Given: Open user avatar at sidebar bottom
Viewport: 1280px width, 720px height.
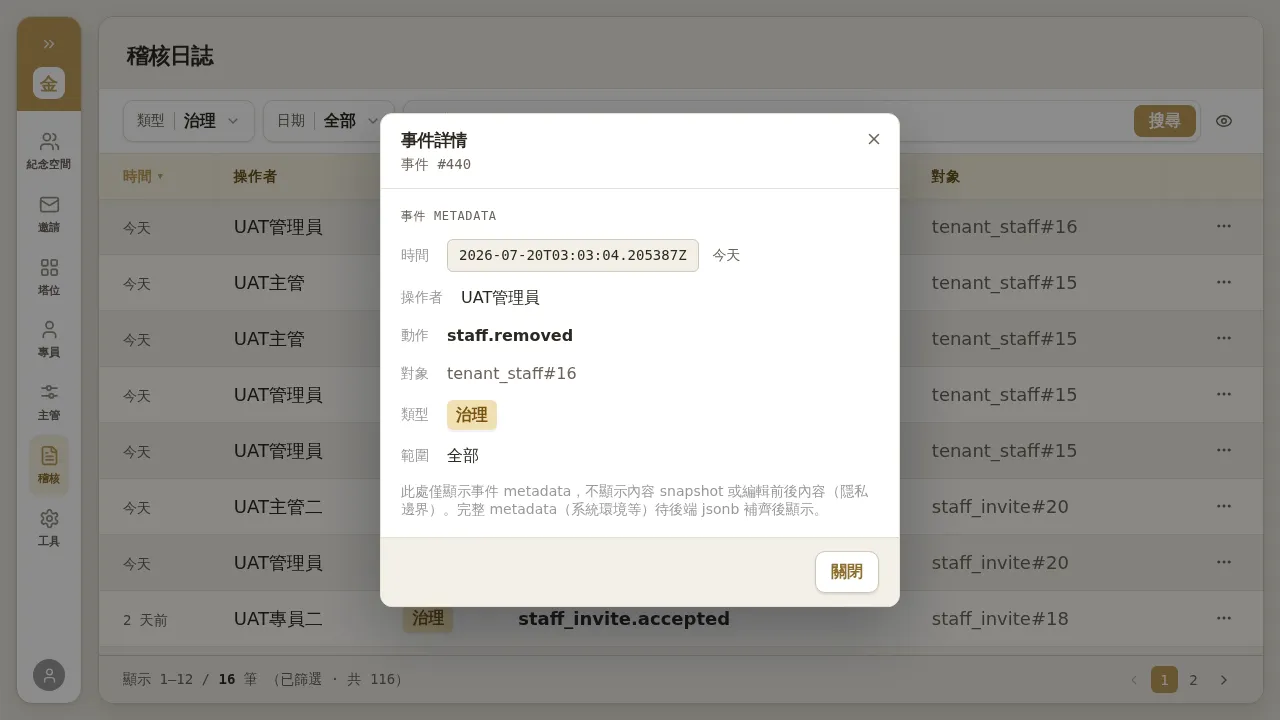Looking at the screenshot, I should click(x=49, y=675).
